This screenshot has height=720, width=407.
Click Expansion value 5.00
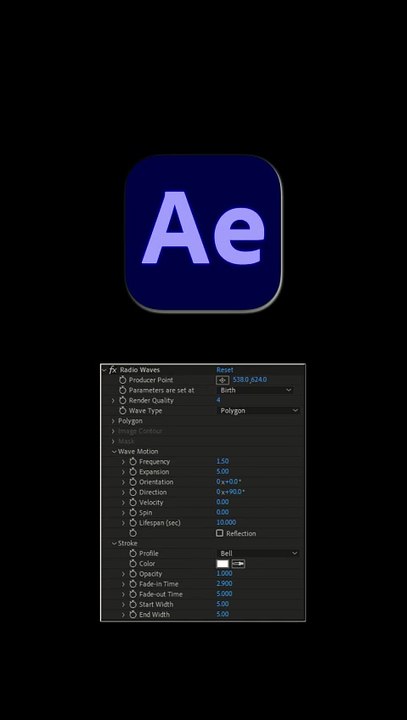[x=222, y=471]
